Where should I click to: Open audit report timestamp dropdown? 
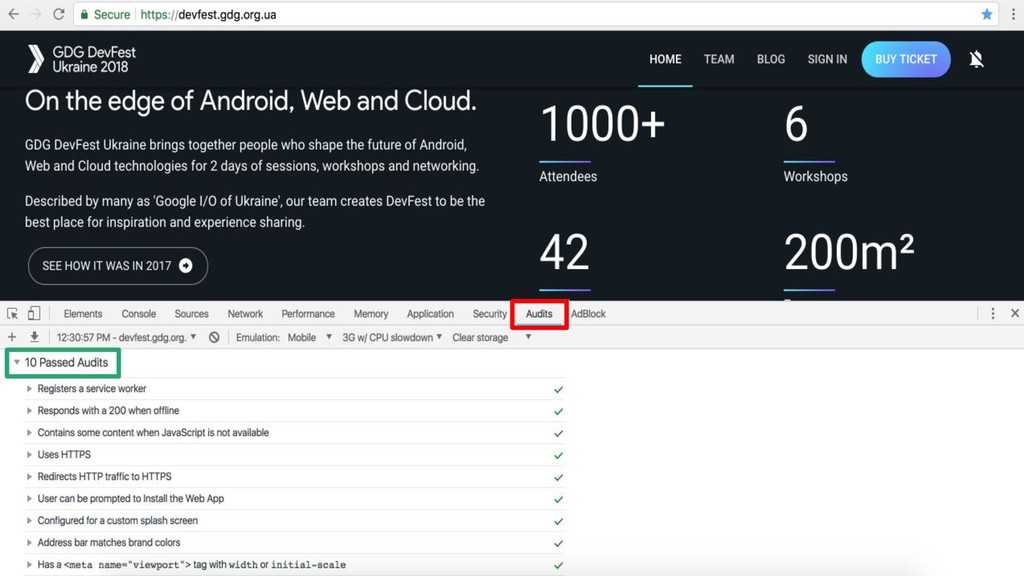[126, 338]
